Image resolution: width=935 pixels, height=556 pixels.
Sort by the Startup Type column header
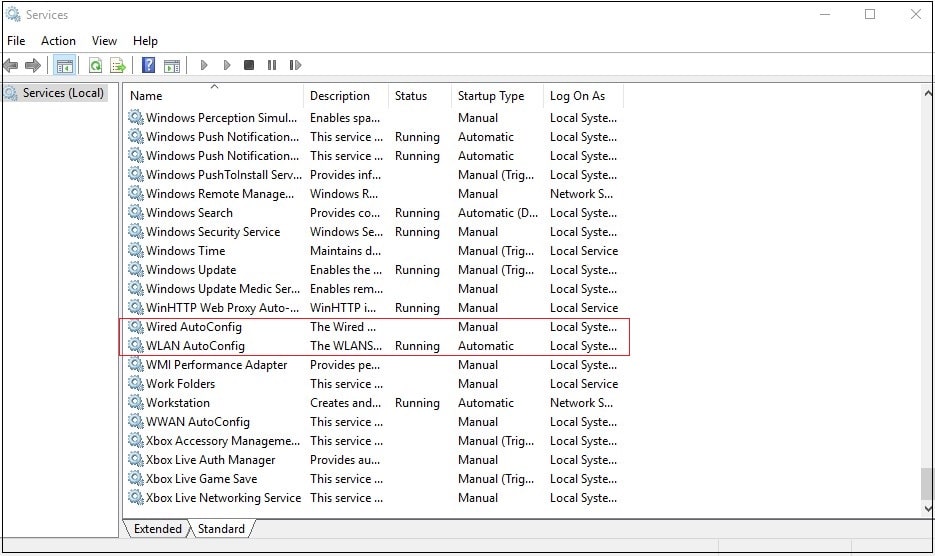click(497, 95)
